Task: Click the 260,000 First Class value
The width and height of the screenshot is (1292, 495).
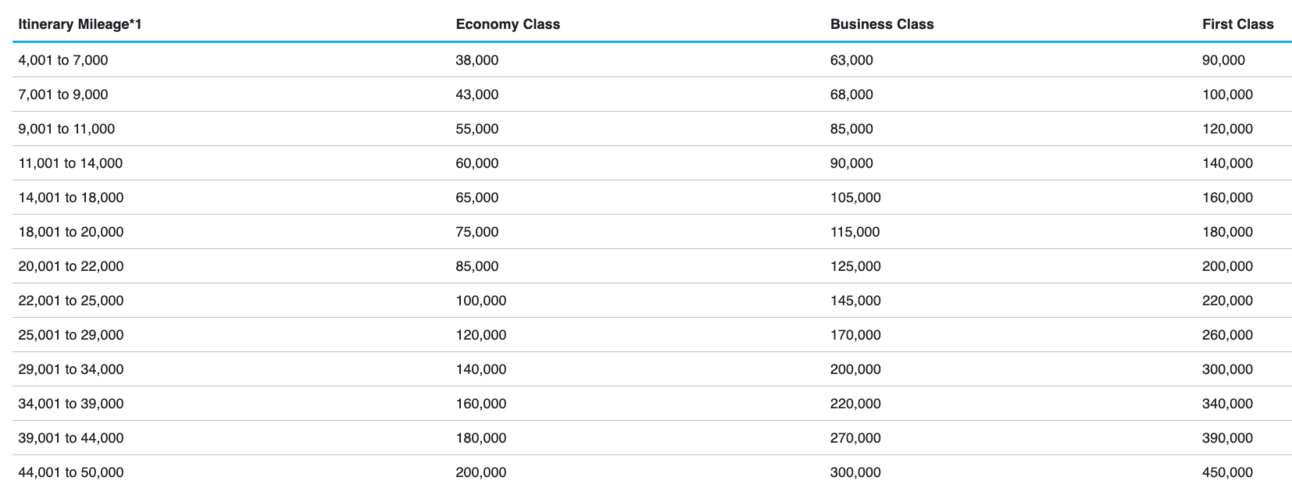Action: [x=1227, y=335]
